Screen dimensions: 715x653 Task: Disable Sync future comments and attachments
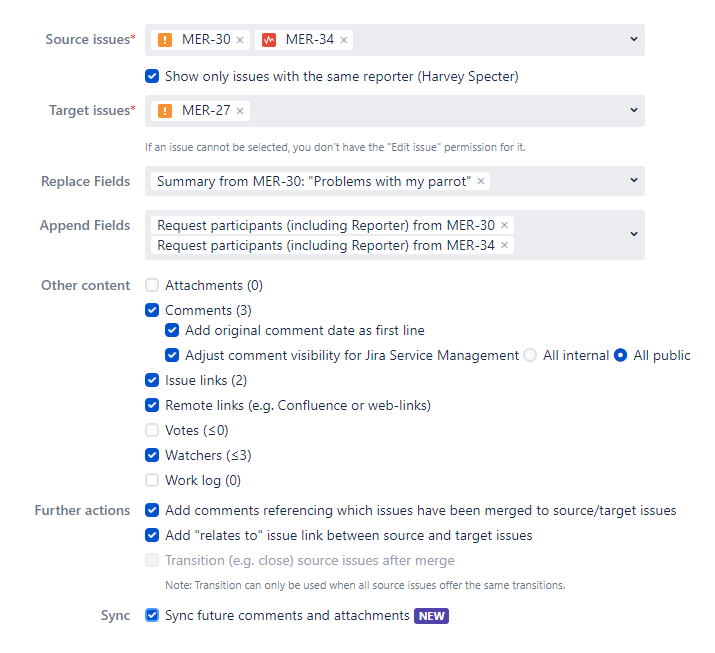[152, 615]
